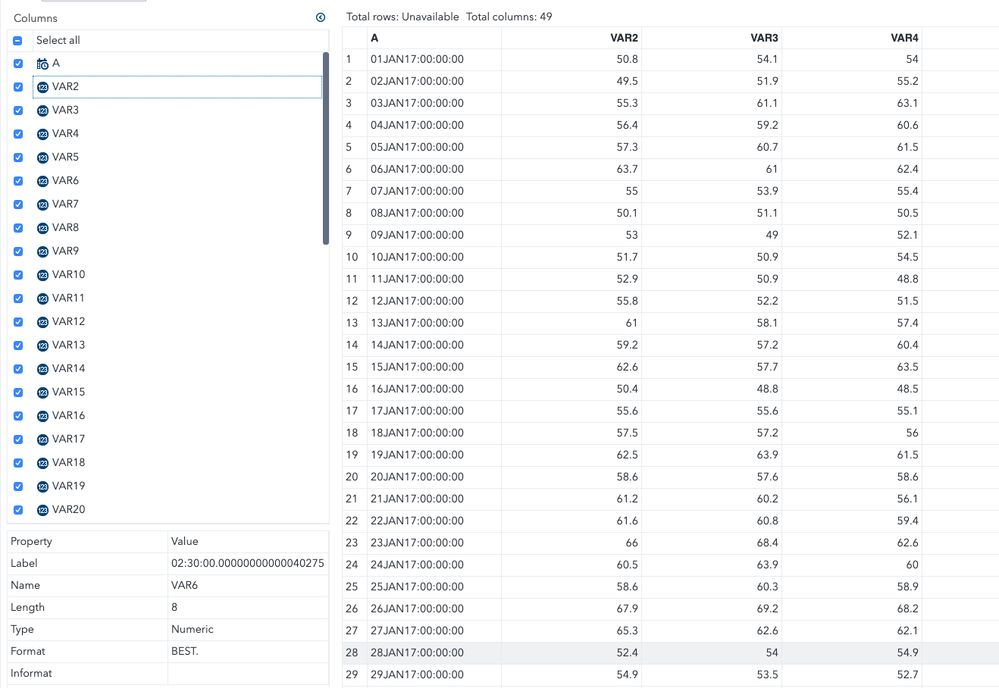This screenshot has height=688, width=999.
Task: Select the VAR15 label in column list
Action: tap(68, 392)
